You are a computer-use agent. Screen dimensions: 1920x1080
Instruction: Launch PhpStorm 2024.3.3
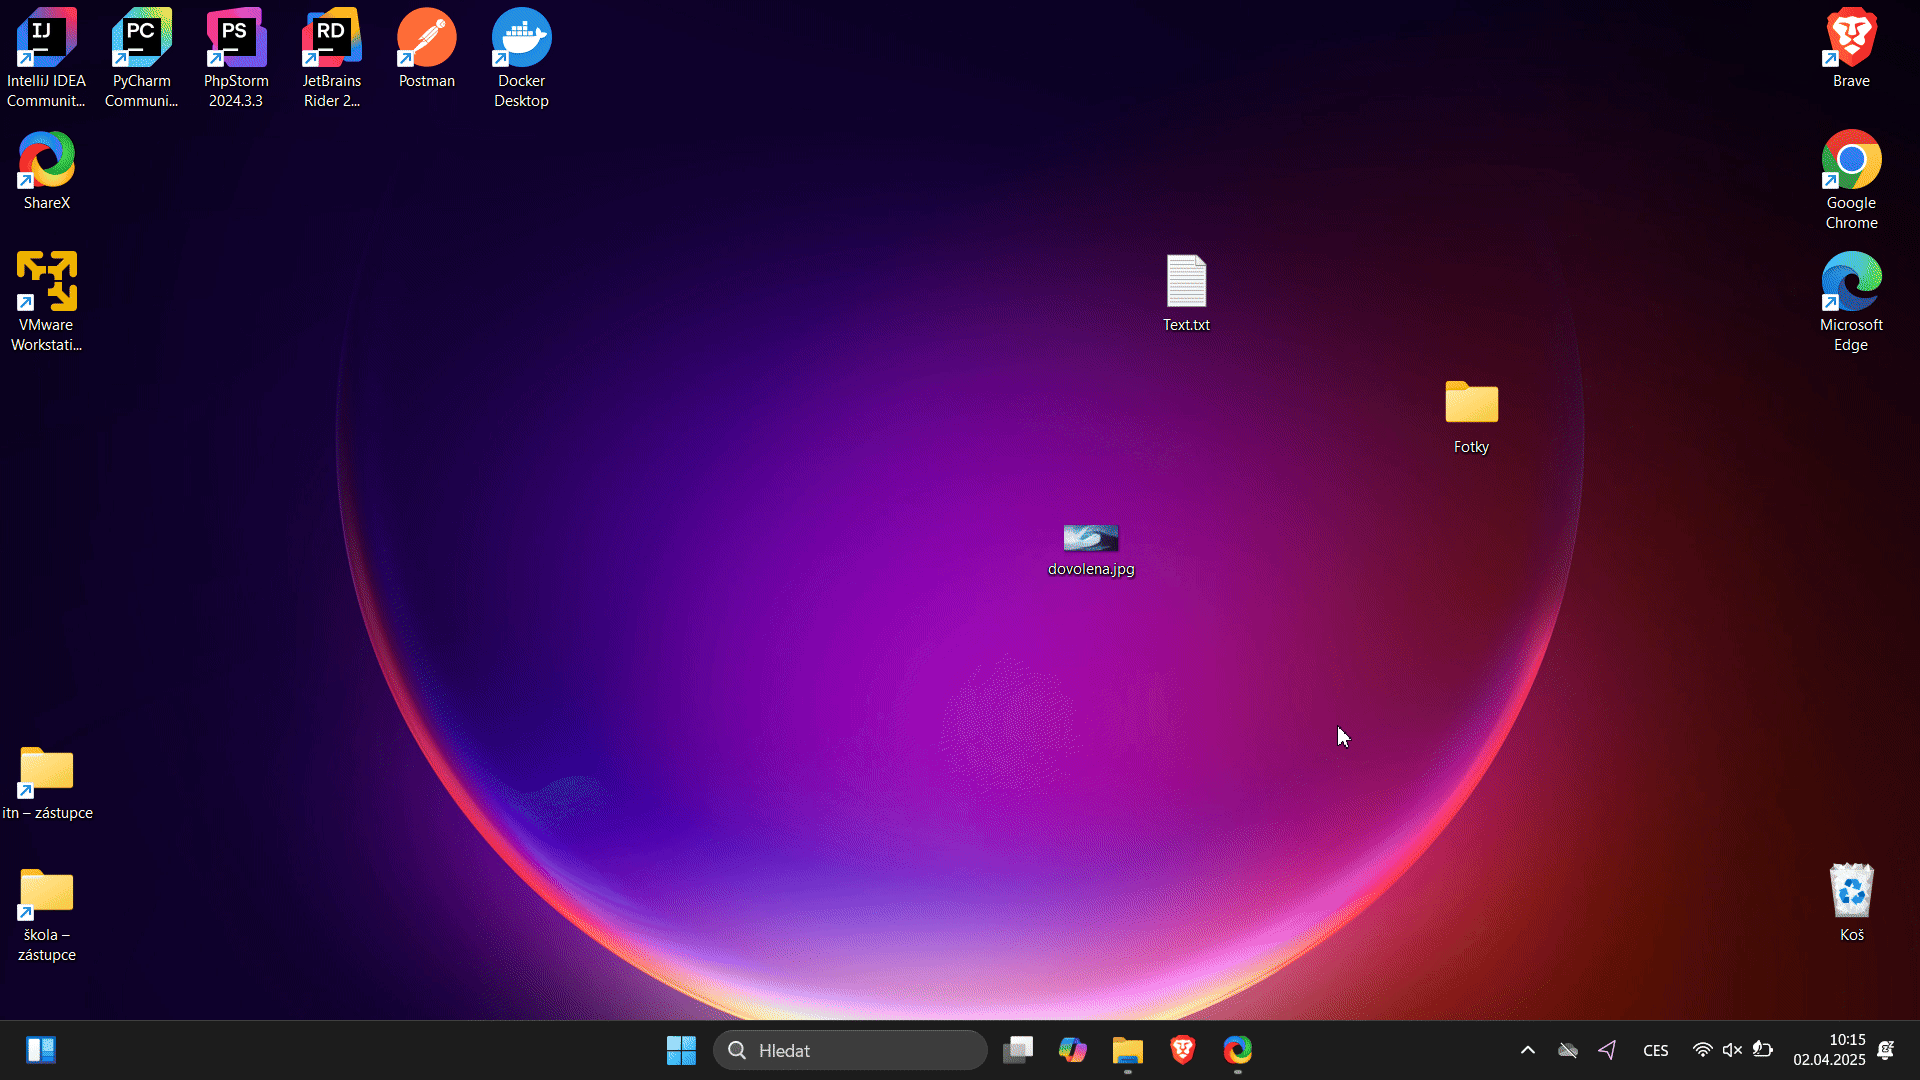tap(236, 40)
